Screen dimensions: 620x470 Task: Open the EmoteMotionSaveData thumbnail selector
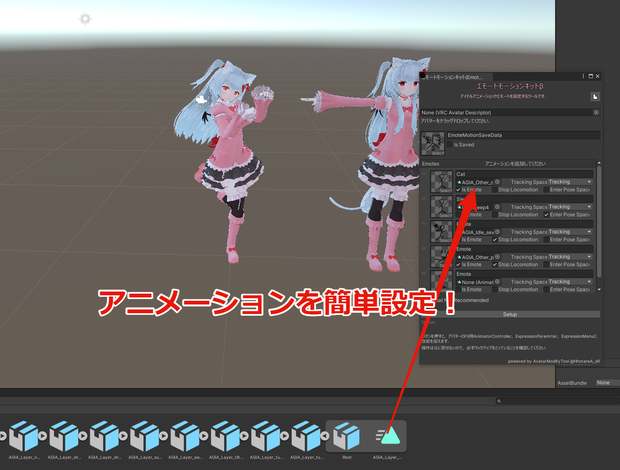tap(433, 143)
